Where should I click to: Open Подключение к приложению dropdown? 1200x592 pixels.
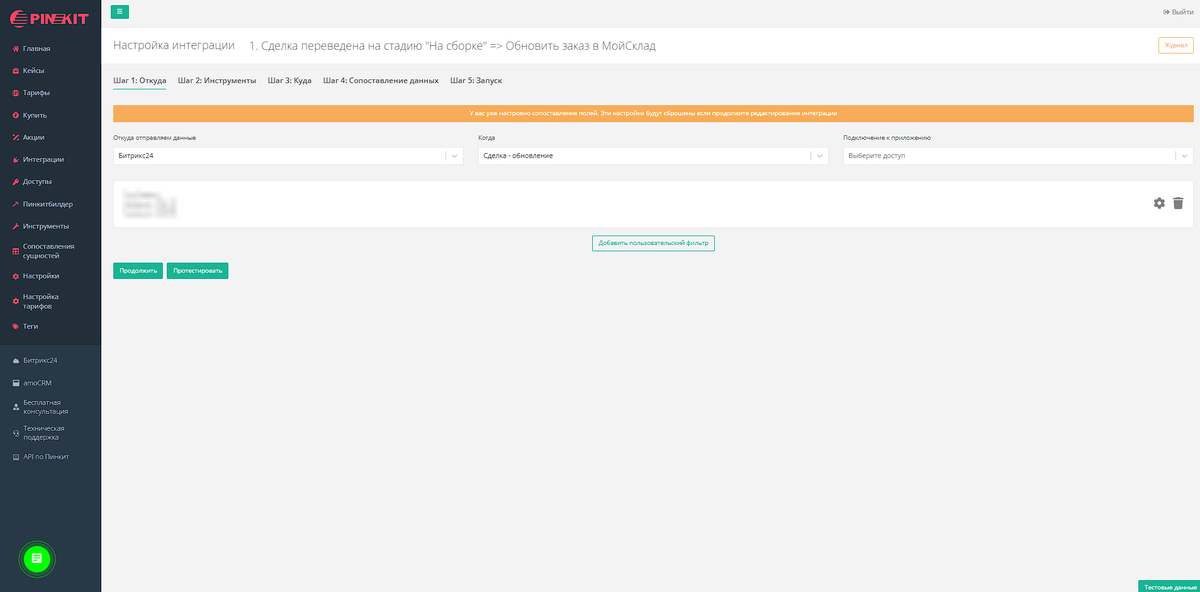pyautogui.click(x=1184, y=156)
